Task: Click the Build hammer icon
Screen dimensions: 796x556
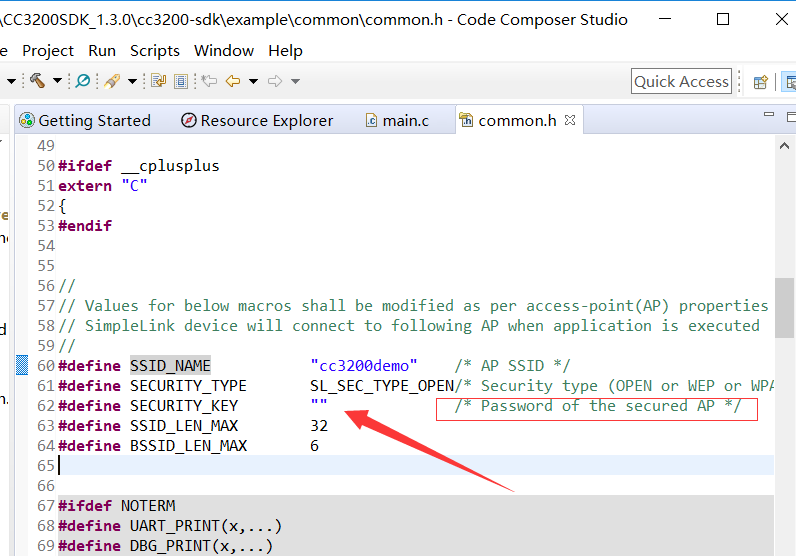Action: tap(37, 81)
